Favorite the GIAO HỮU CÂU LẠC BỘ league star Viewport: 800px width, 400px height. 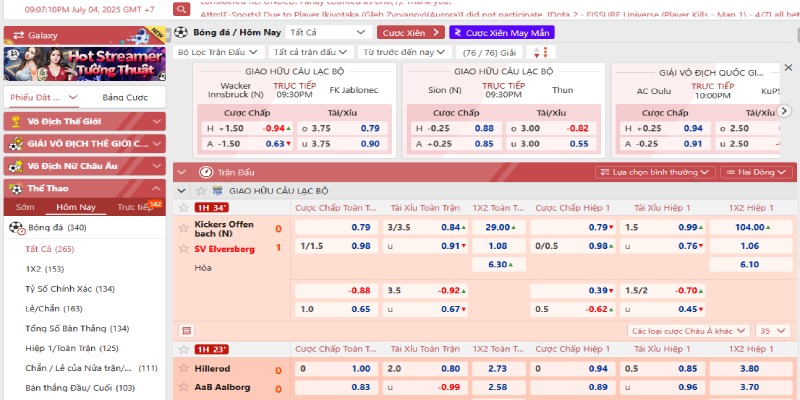[x=201, y=191]
